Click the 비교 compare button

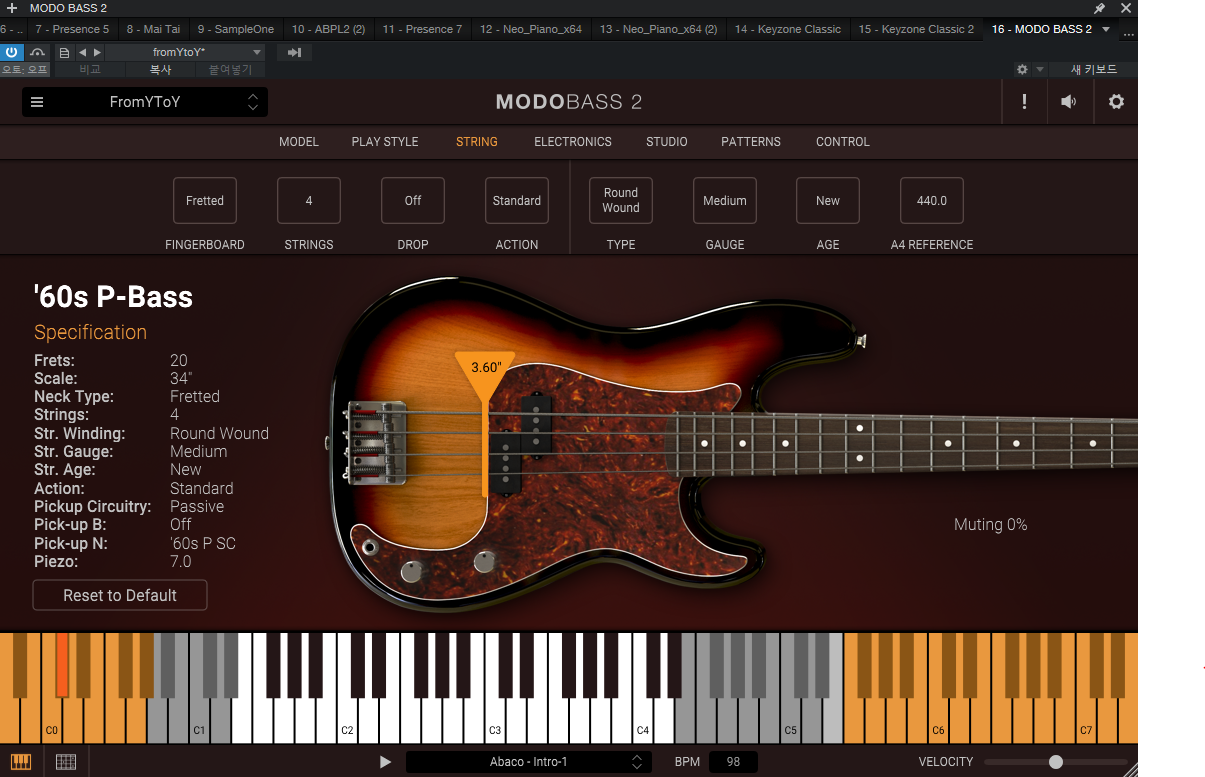tap(90, 70)
